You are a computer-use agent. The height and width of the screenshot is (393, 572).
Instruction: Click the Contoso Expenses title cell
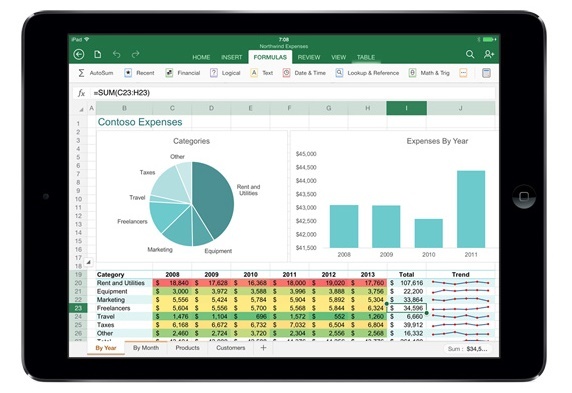(140, 122)
